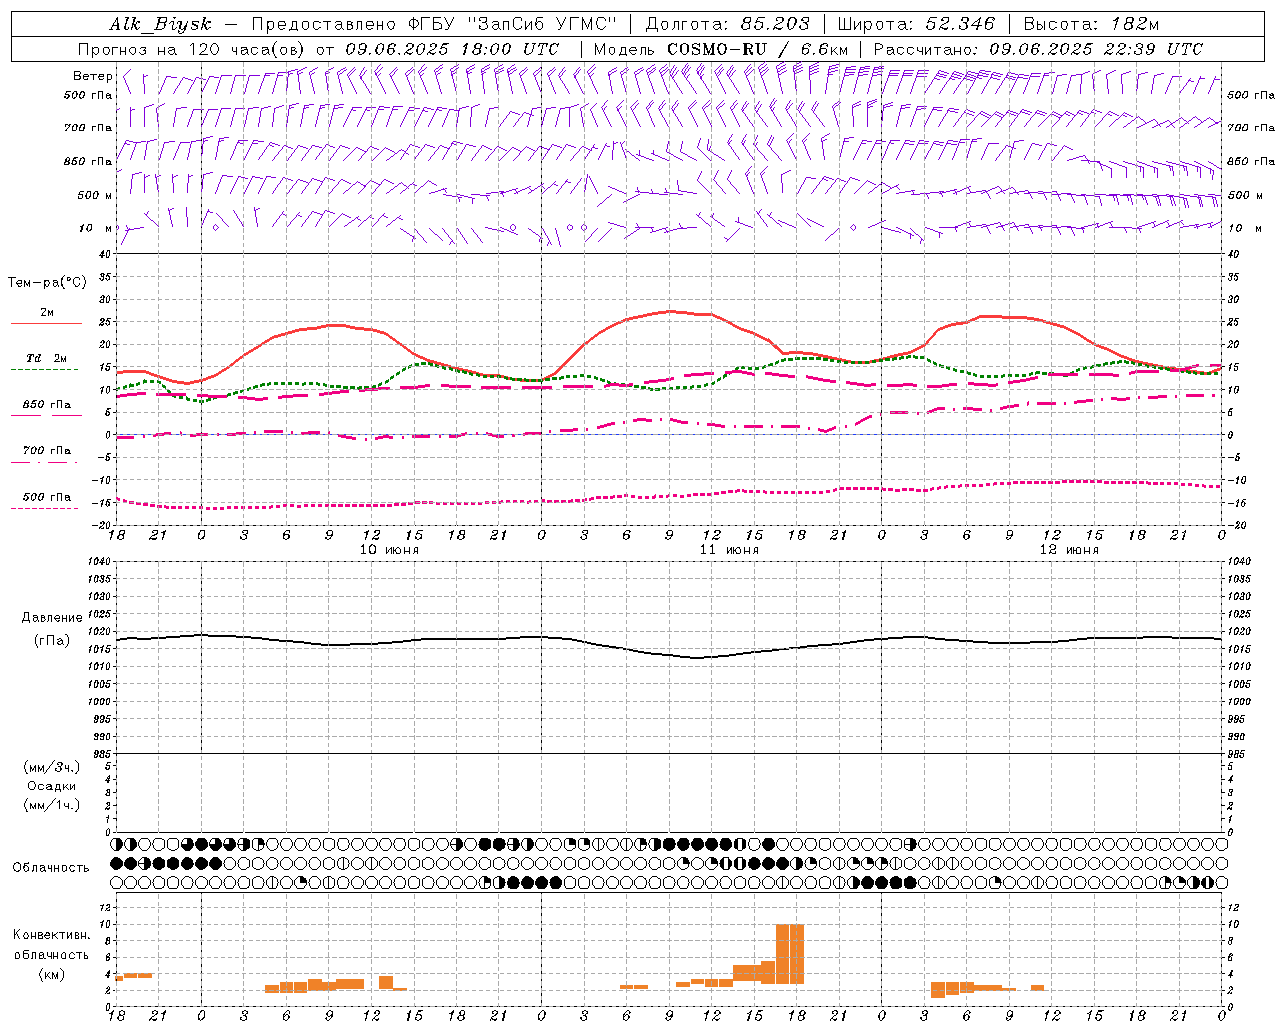
Task: Click the 11 июня date label
Action: [x=729, y=550]
